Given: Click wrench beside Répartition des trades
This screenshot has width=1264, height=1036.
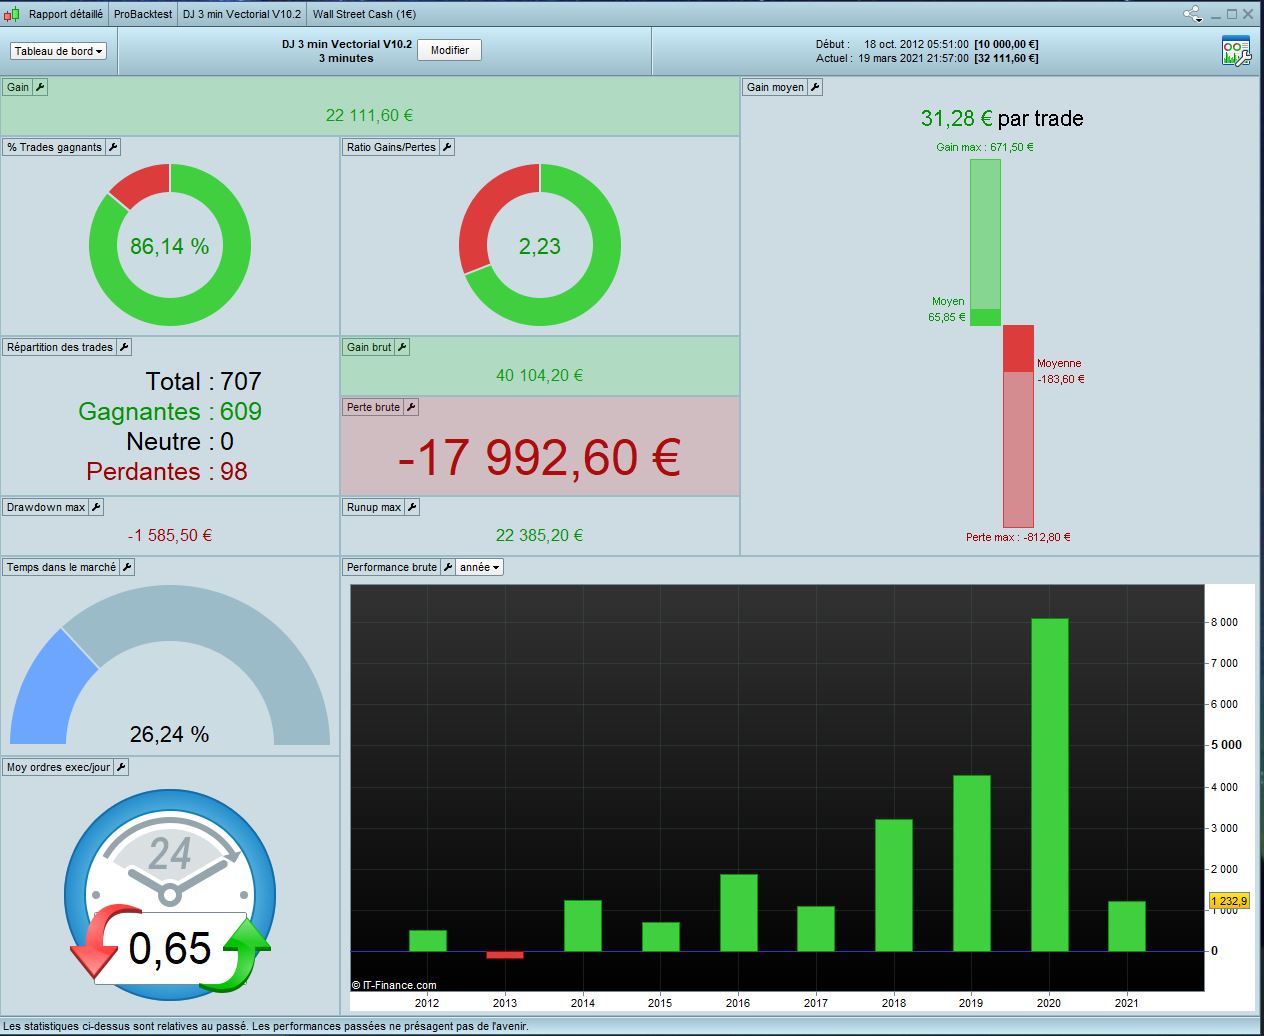Looking at the screenshot, I should click(124, 347).
